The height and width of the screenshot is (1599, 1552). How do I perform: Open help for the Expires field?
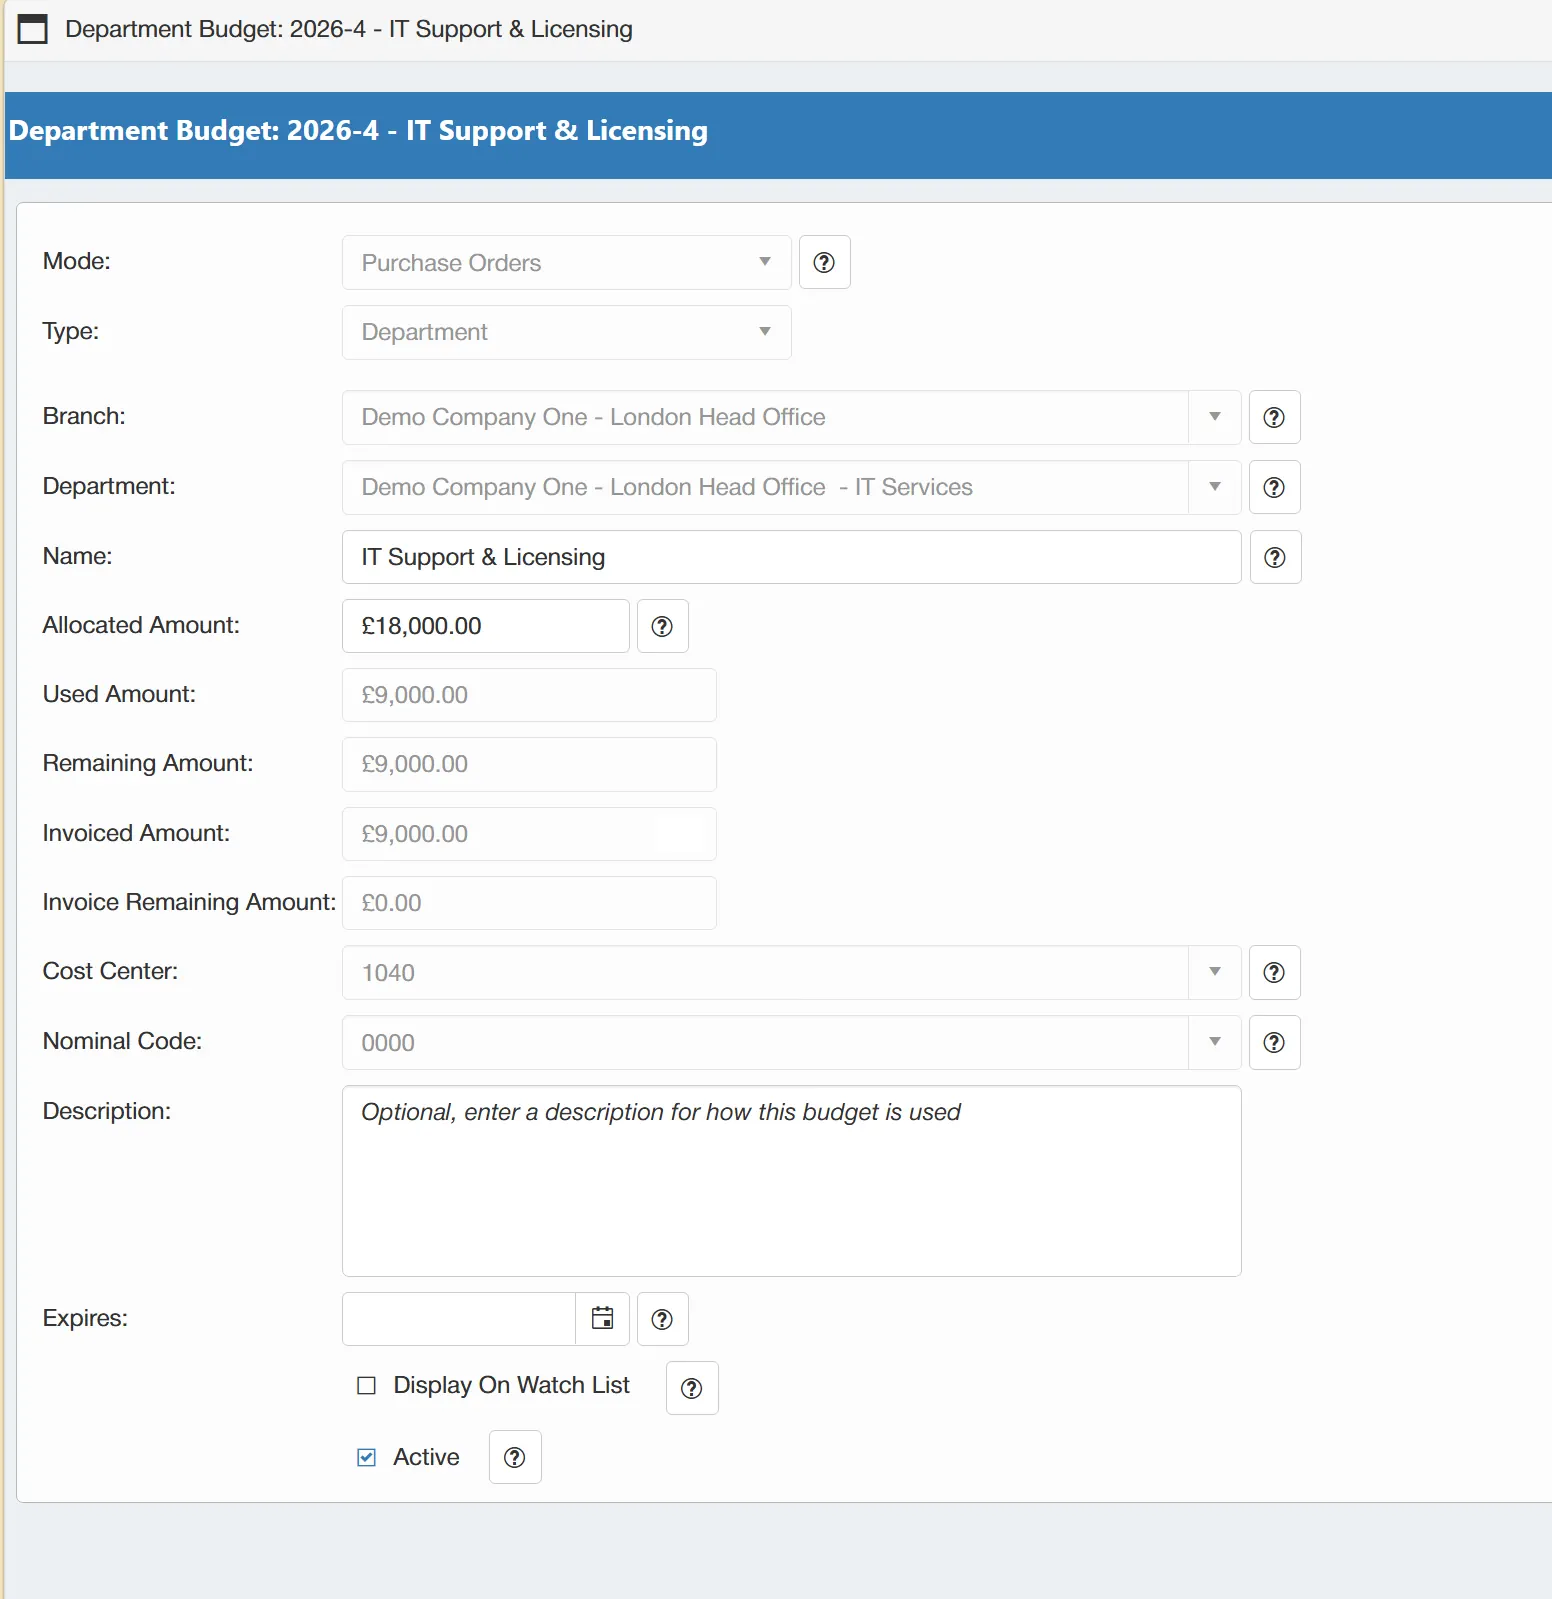(662, 1319)
